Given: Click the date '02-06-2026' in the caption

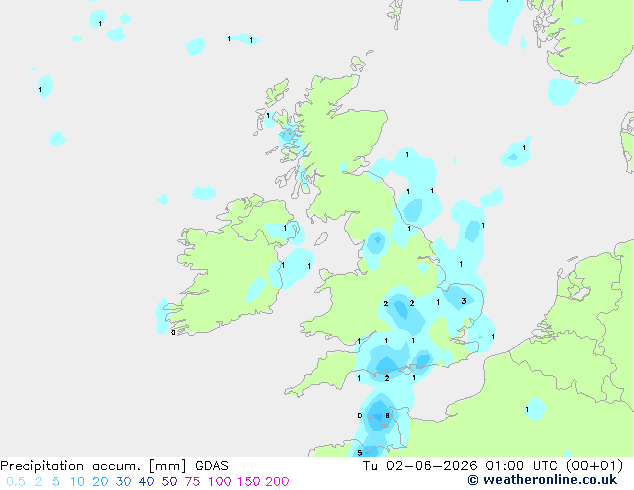Looking at the screenshot, I should [x=431, y=466].
